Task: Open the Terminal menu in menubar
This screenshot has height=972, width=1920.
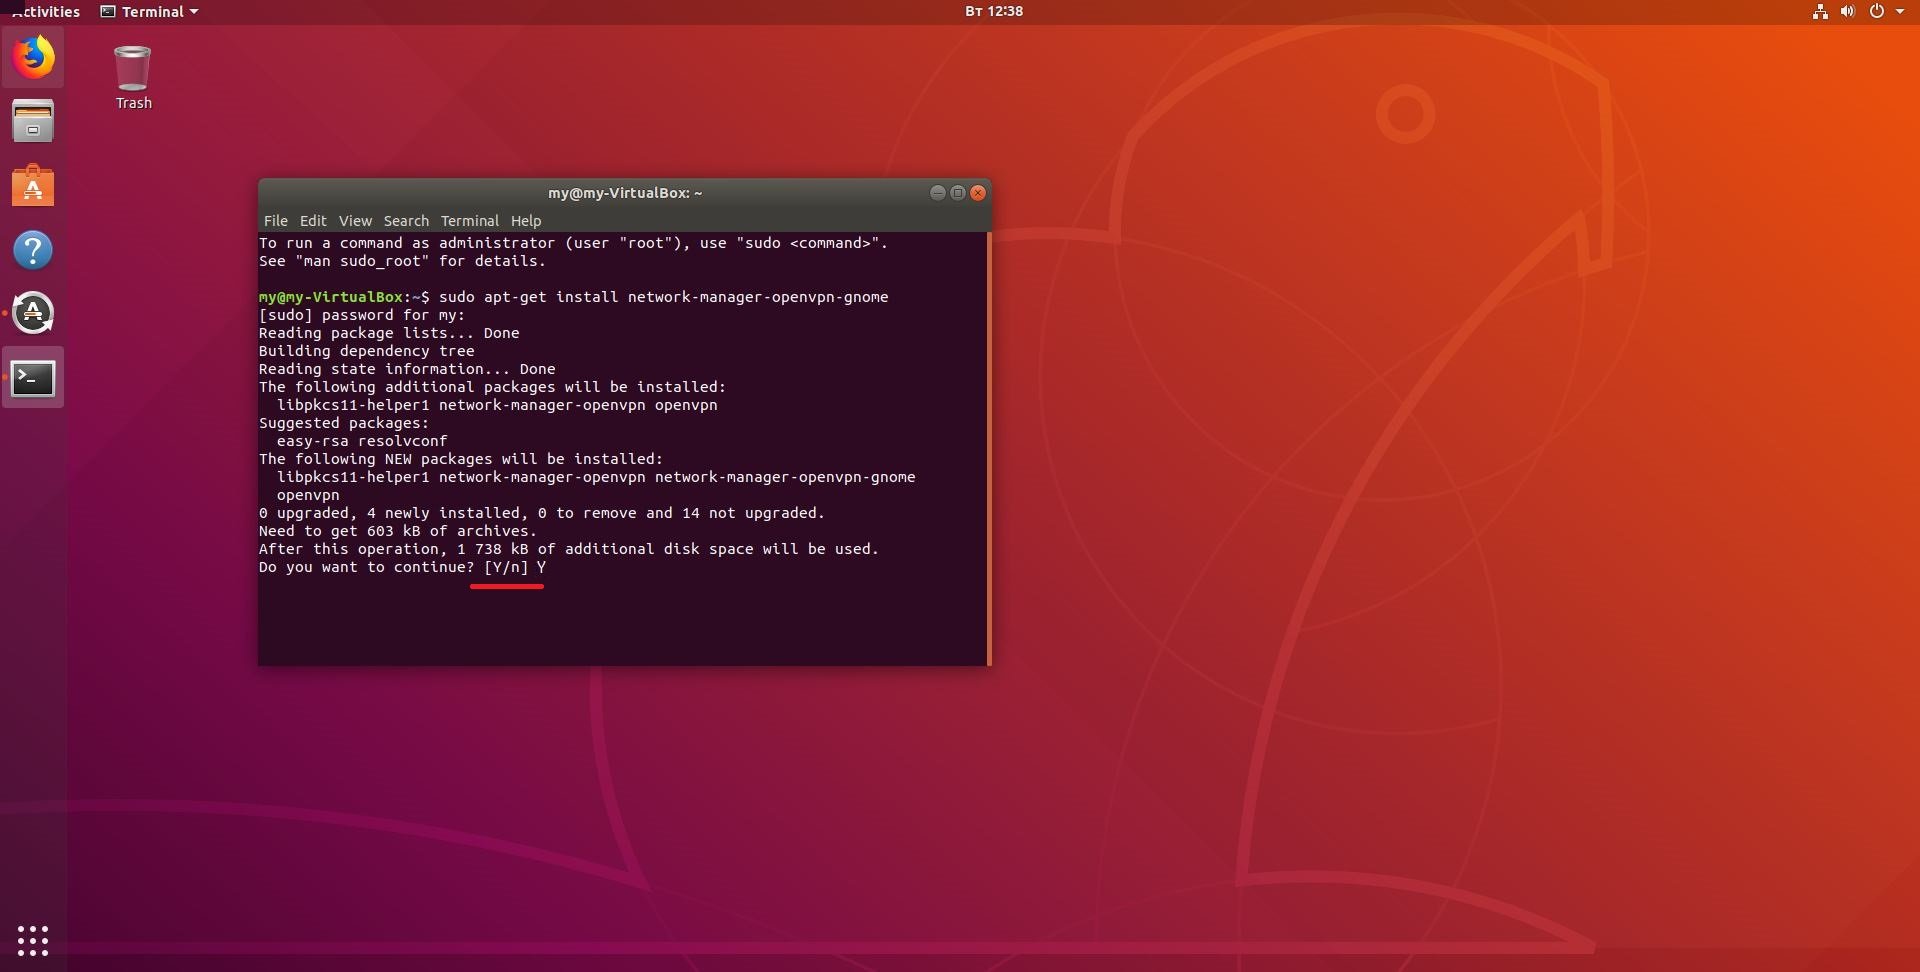Action: pyautogui.click(x=469, y=221)
